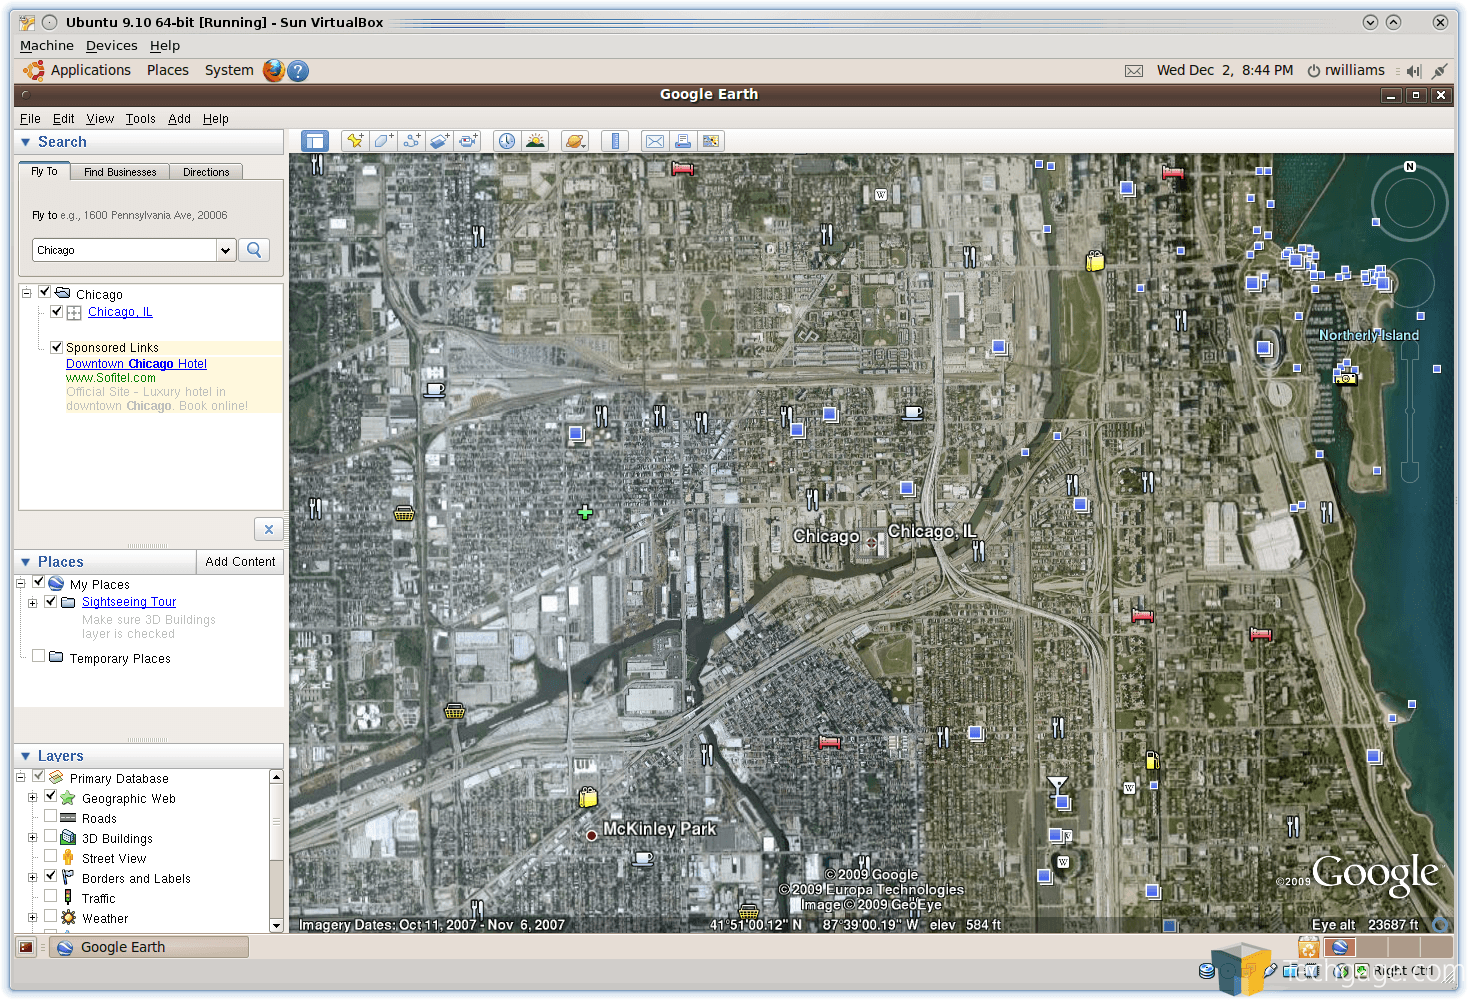Switch to Find Businesses tab
This screenshot has width=1468, height=1000.
coord(120,172)
